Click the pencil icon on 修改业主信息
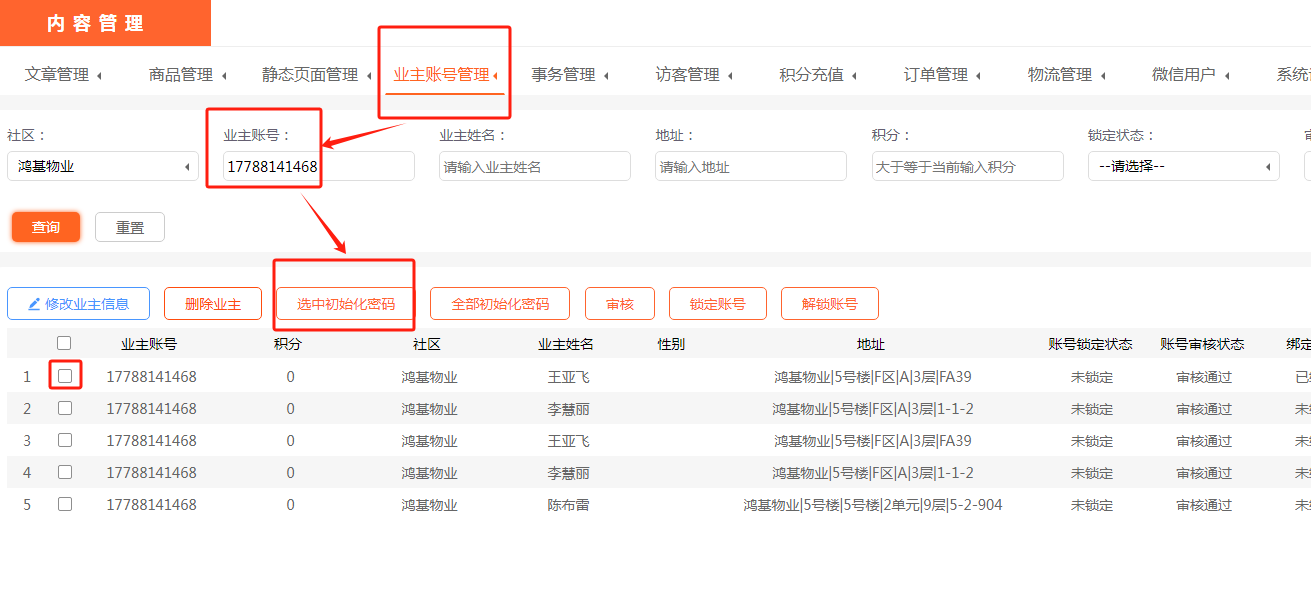Image resolution: width=1311 pixels, height=593 pixels. [34, 304]
